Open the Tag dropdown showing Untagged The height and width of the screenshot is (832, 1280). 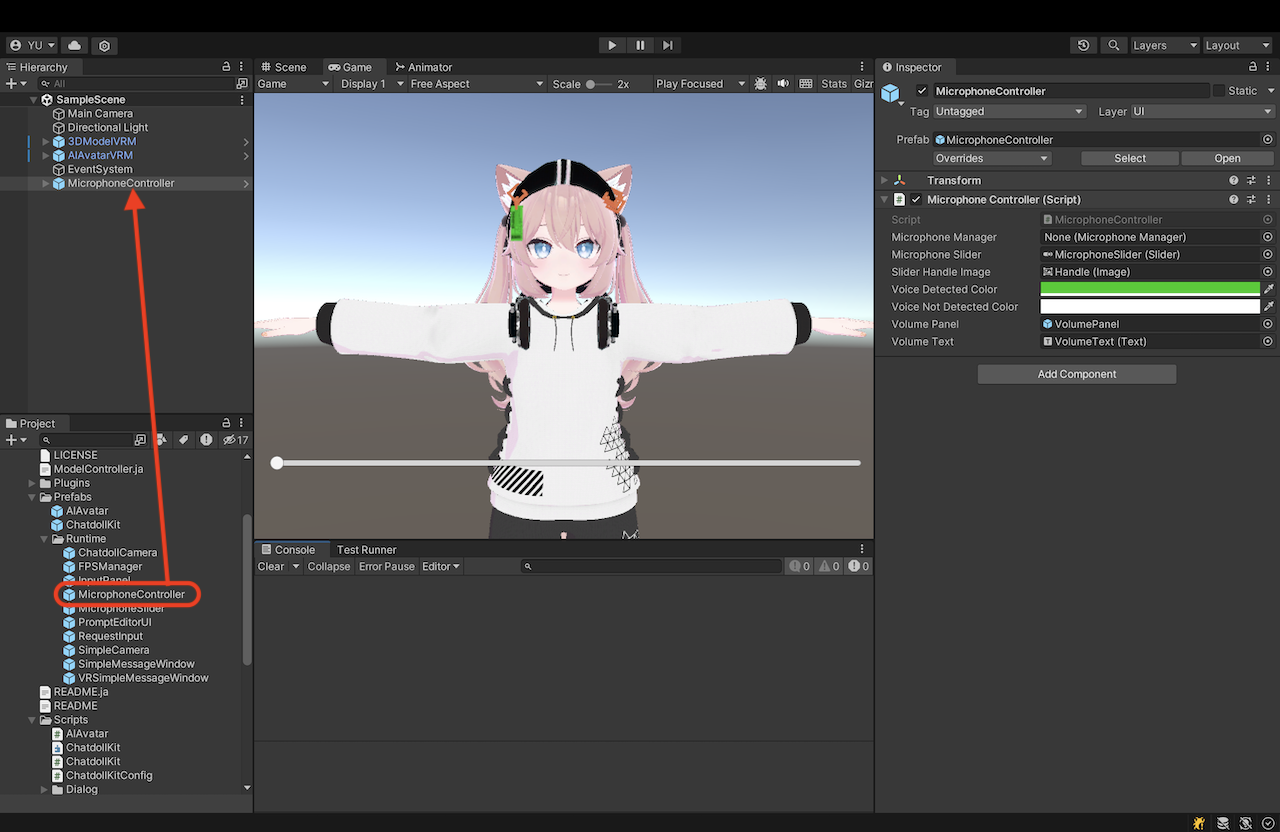1009,112
